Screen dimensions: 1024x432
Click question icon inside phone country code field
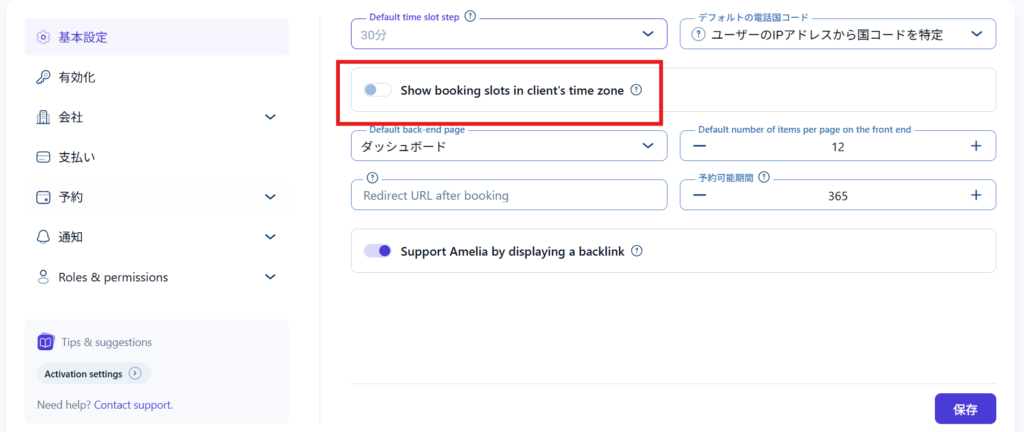click(698, 35)
